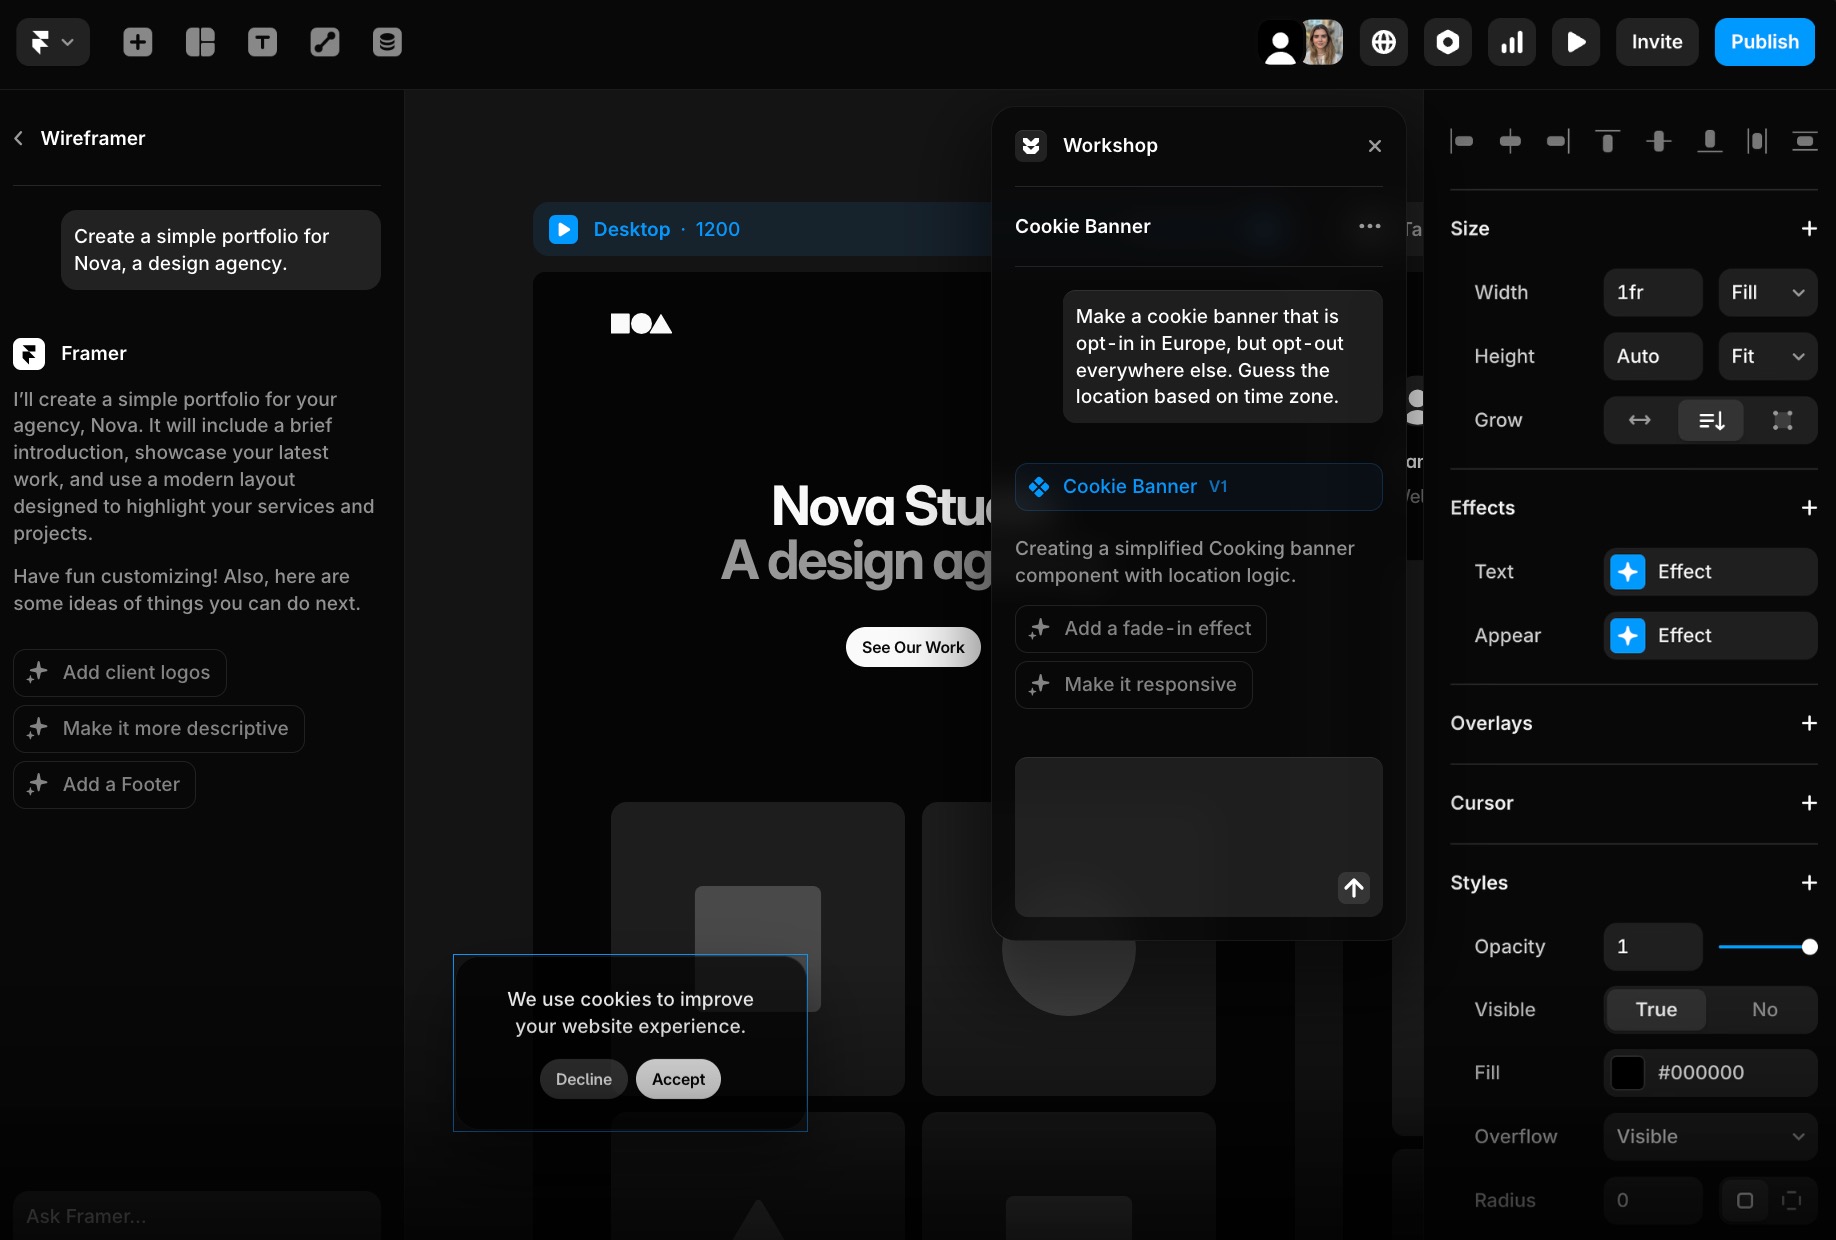Viewport: 1836px width, 1240px height.
Task: Open the Width Fill dropdown
Action: click(x=1768, y=293)
